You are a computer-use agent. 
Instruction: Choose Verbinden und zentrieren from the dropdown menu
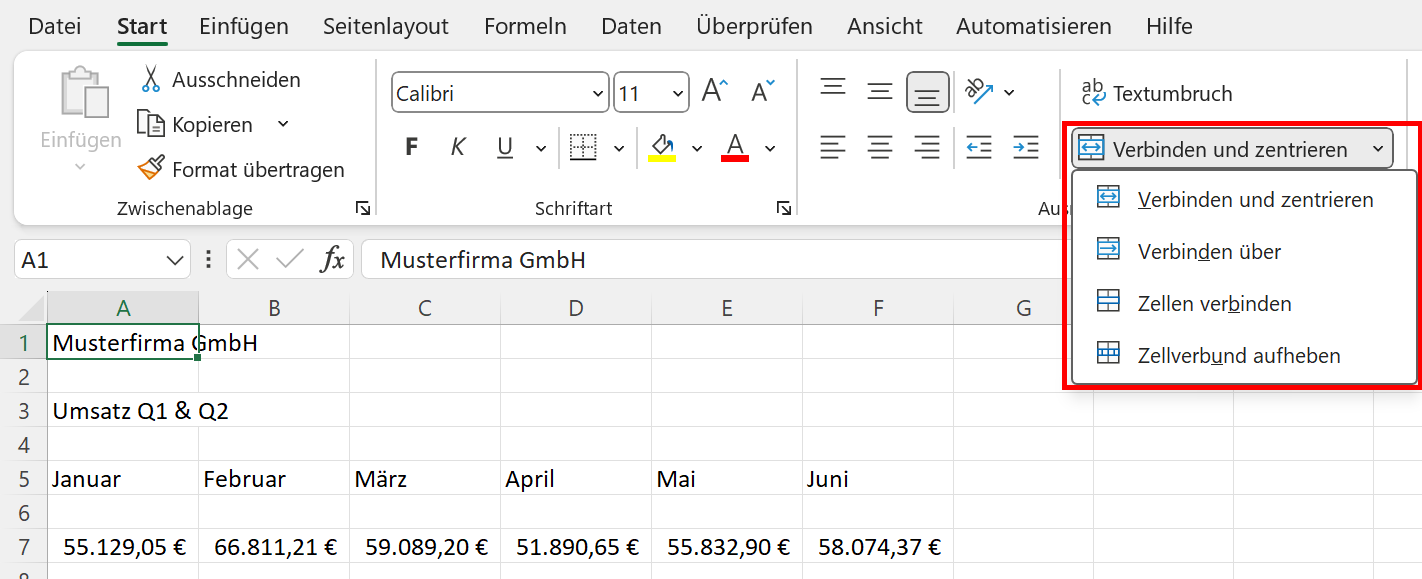pyautogui.click(x=1244, y=199)
